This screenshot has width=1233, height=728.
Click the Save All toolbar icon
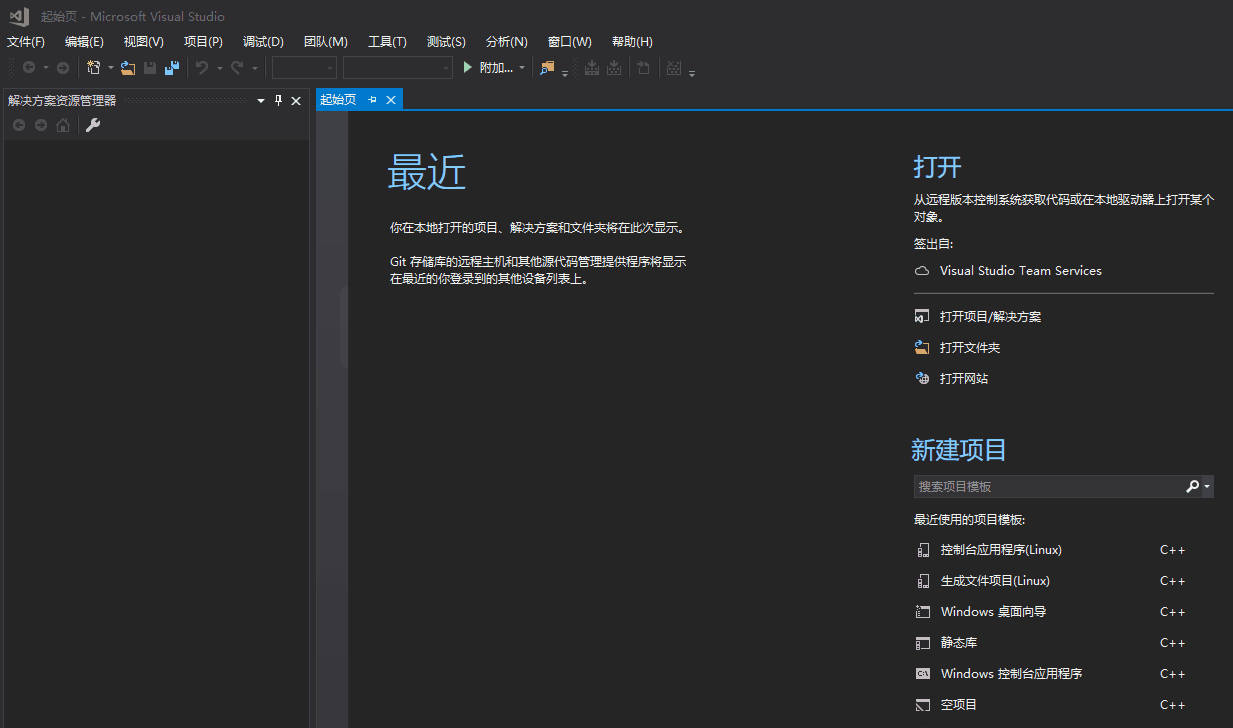pyautogui.click(x=172, y=68)
